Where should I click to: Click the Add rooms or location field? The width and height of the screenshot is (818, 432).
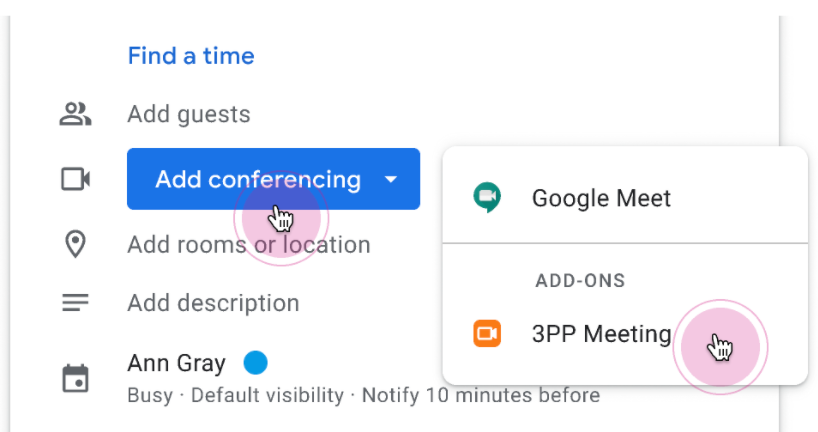(x=249, y=245)
